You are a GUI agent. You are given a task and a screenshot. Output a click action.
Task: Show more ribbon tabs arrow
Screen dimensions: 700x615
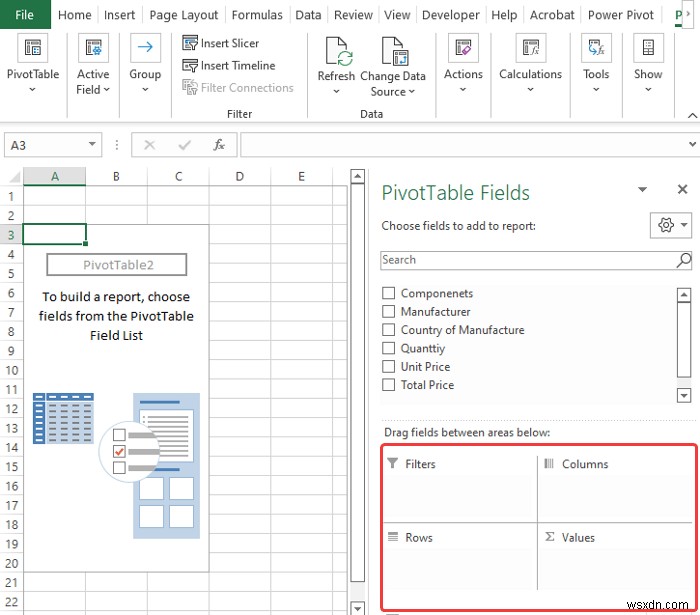[688, 14]
